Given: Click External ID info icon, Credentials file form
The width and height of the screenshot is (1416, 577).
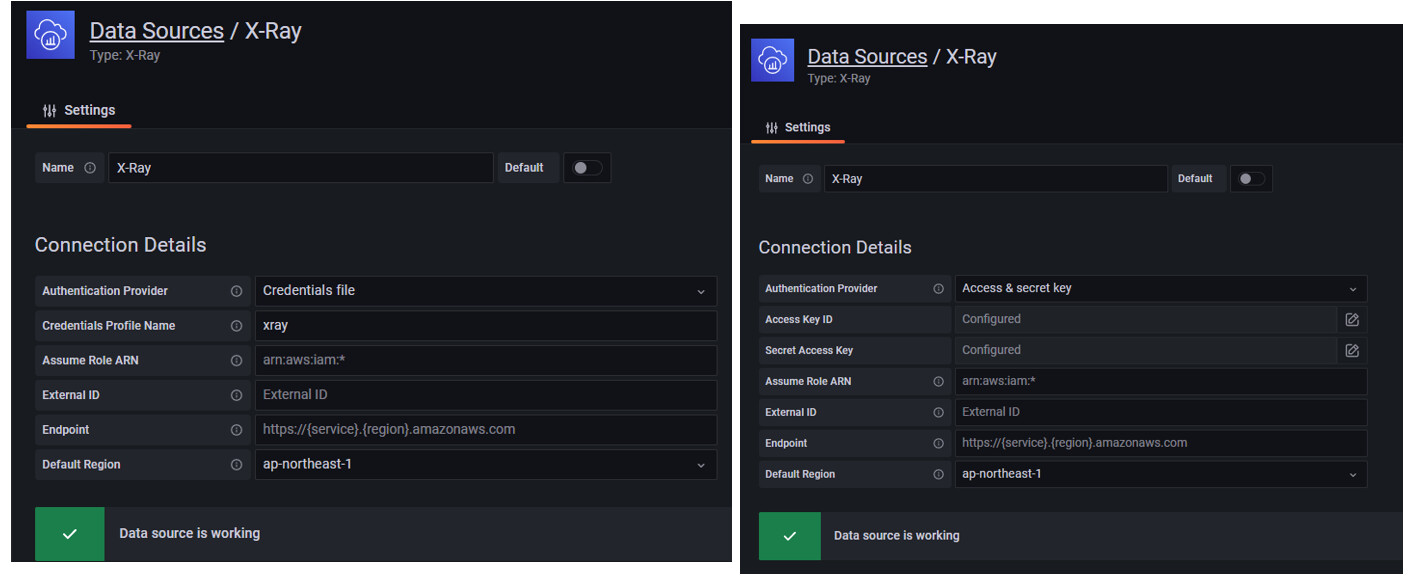Looking at the screenshot, I should [237, 395].
